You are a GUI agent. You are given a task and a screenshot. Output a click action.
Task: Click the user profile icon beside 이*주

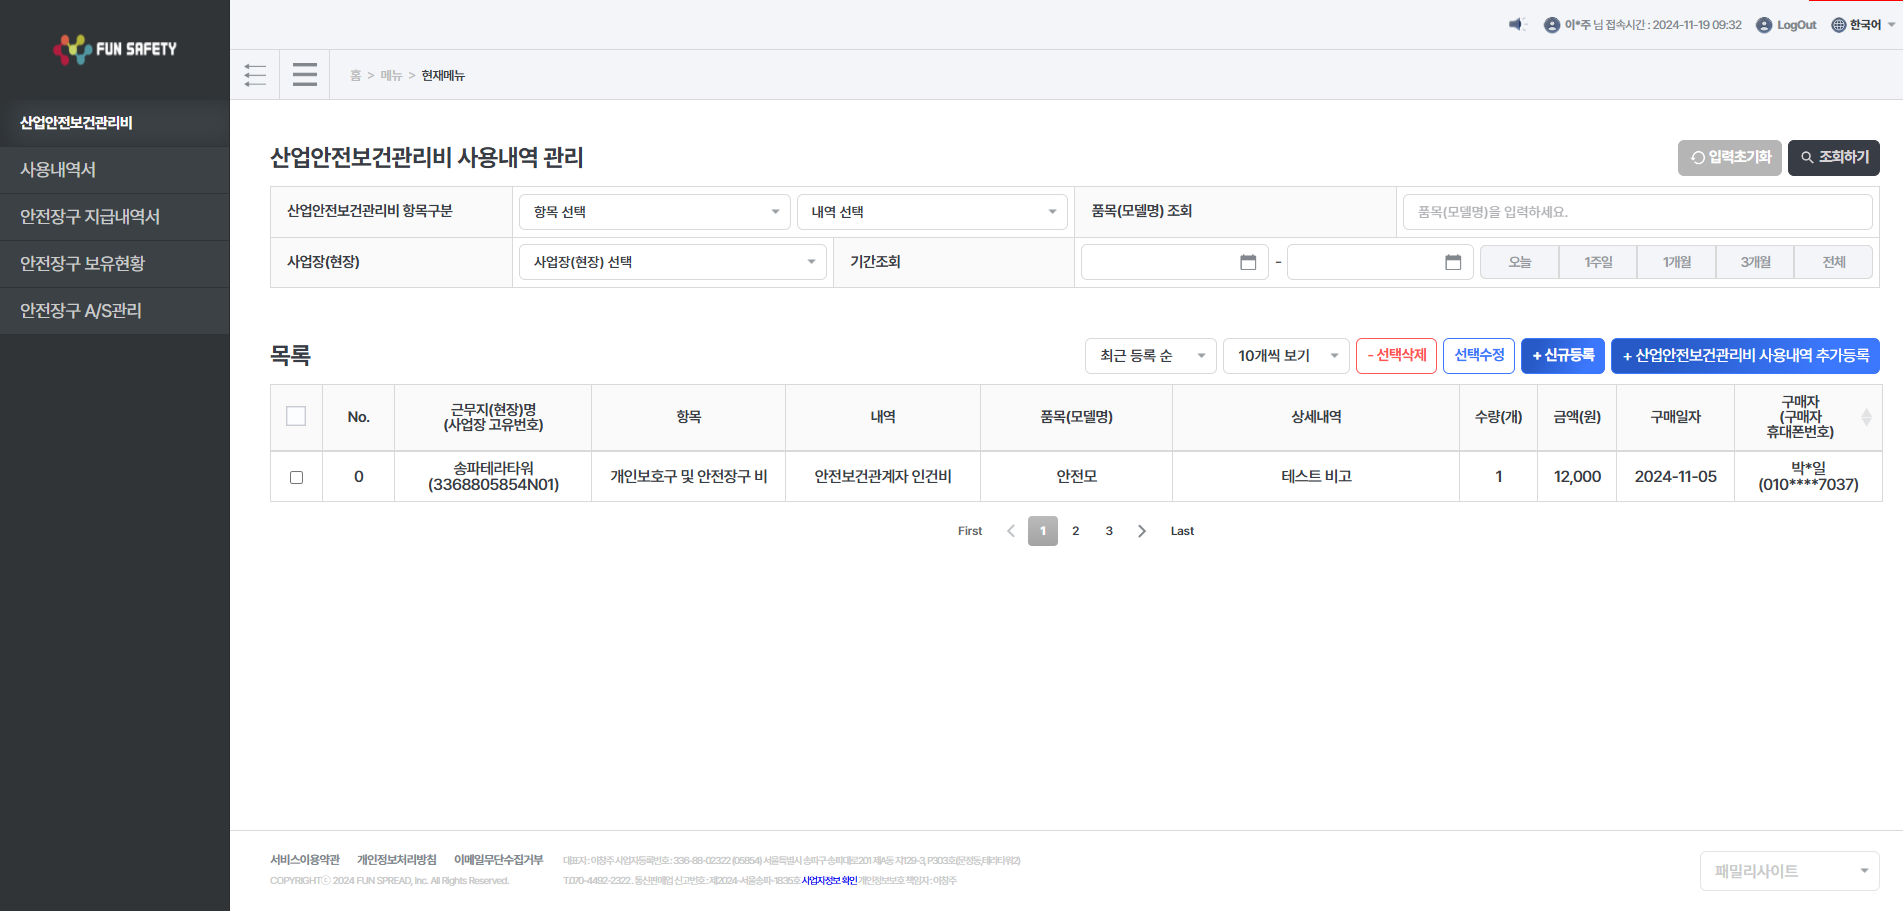click(1552, 25)
